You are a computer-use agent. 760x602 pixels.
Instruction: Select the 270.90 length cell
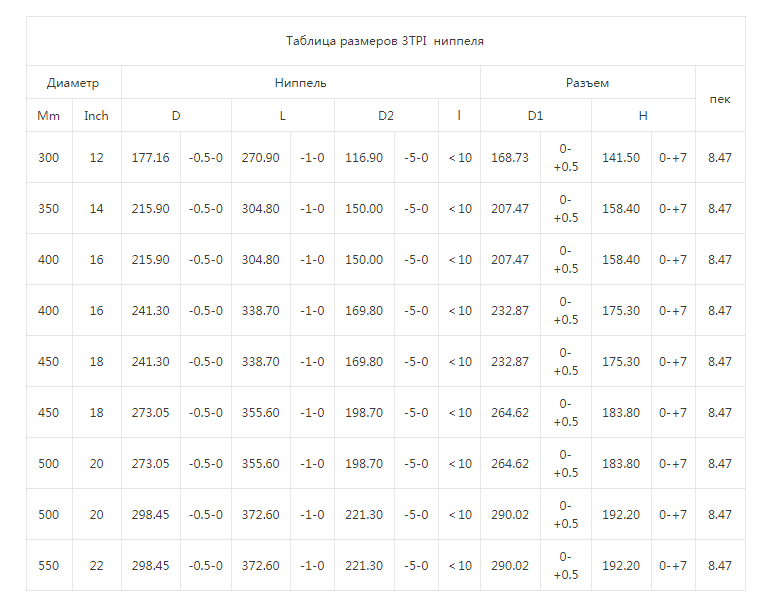point(261,158)
